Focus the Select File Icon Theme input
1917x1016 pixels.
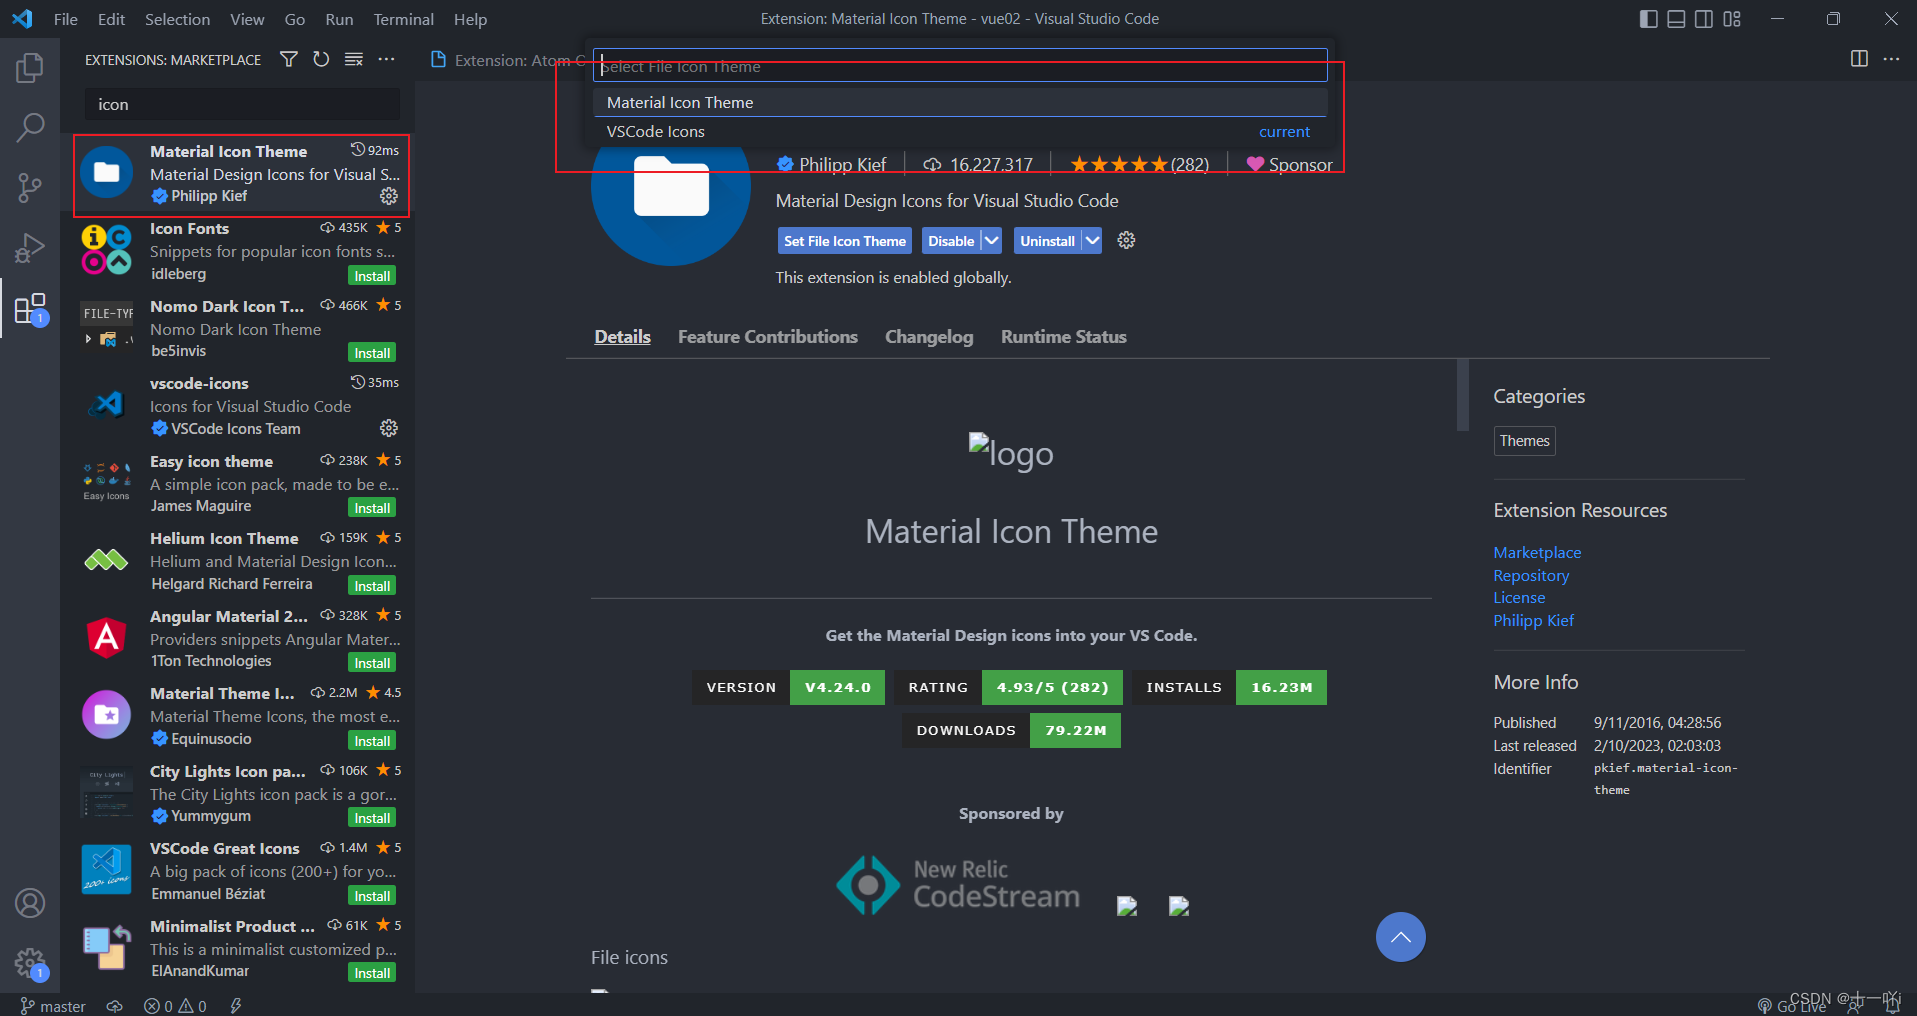pos(960,66)
